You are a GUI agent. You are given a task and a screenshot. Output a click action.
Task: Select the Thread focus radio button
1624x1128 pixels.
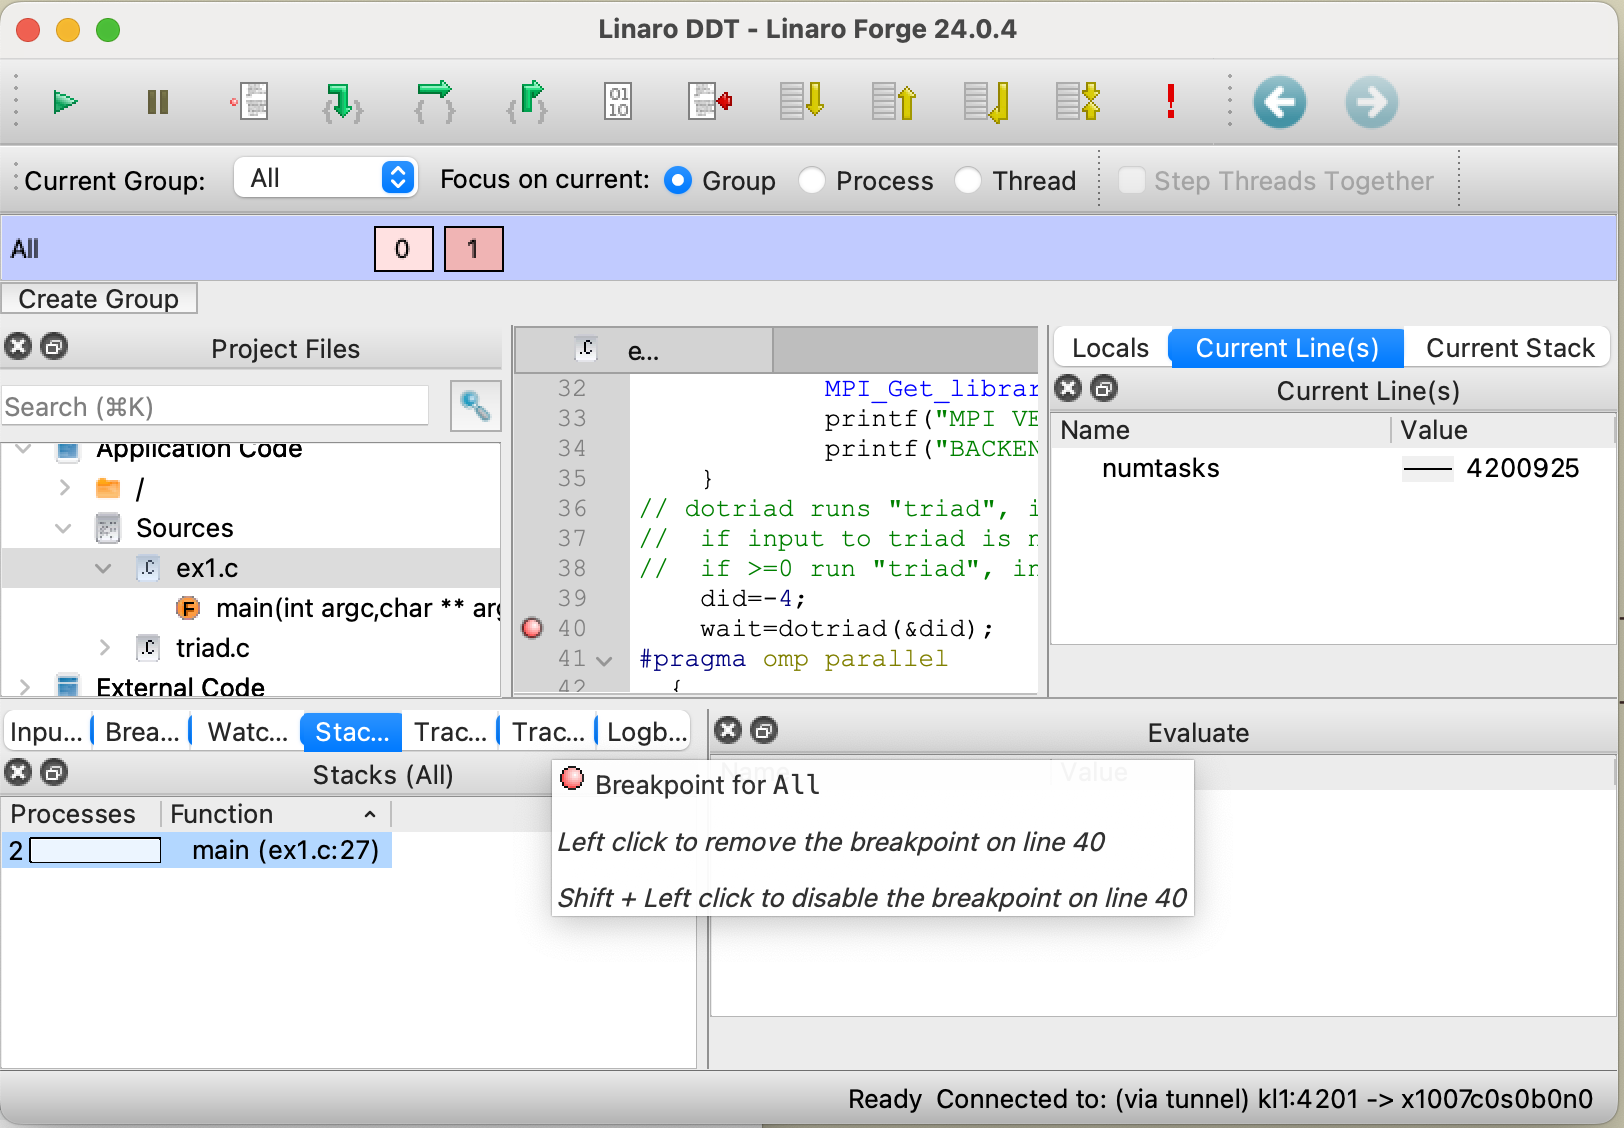click(968, 181)
